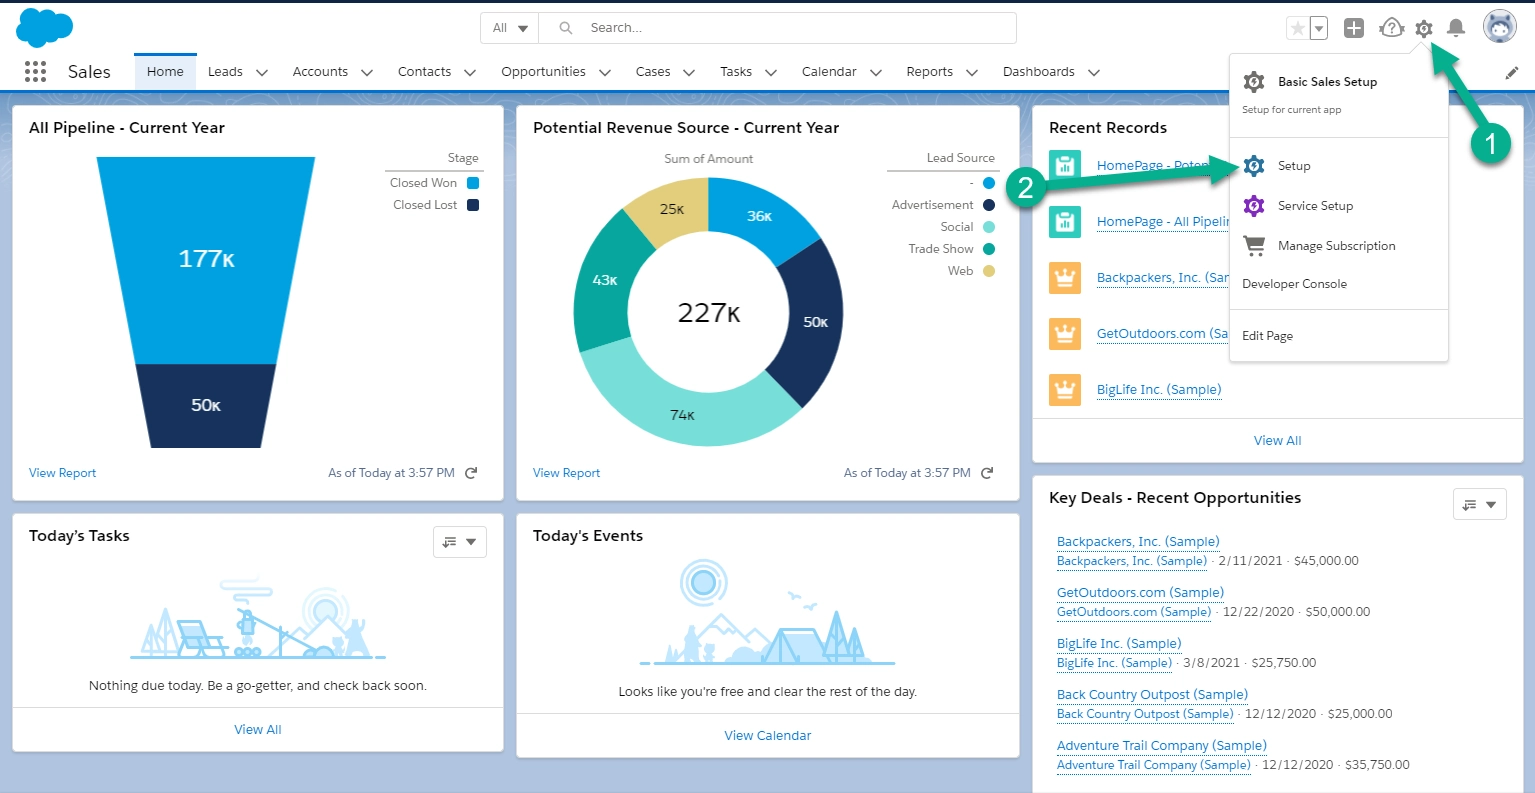Click the Salesforce cloud logo

pos(44,27)
